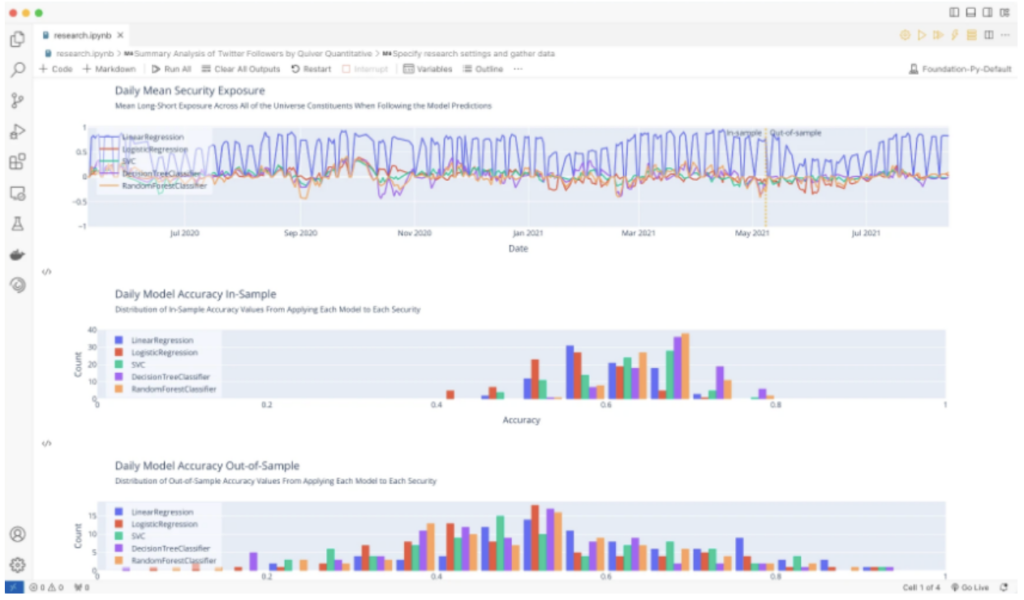Open Run and Debug view
Screen dimensions: 1024x600
[17, 131]
